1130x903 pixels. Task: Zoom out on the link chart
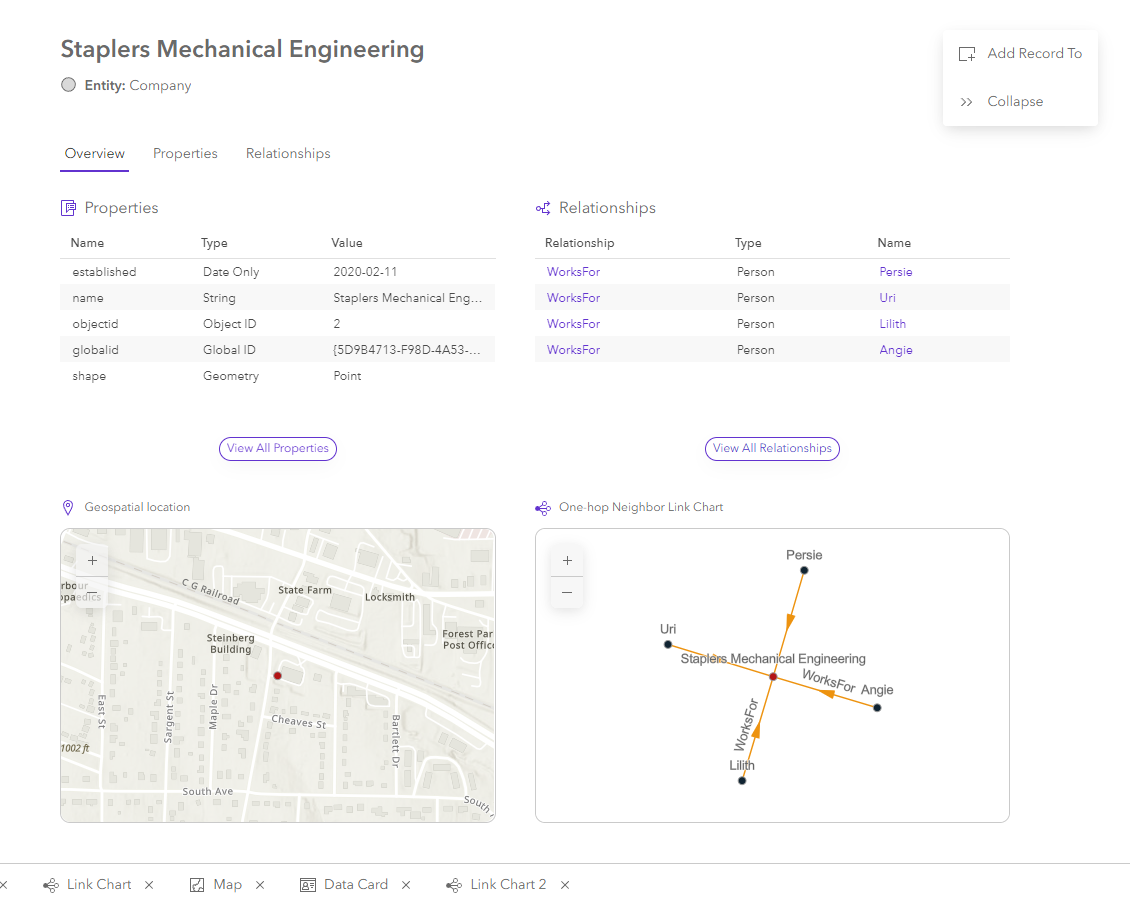click(x=567, y=593)
